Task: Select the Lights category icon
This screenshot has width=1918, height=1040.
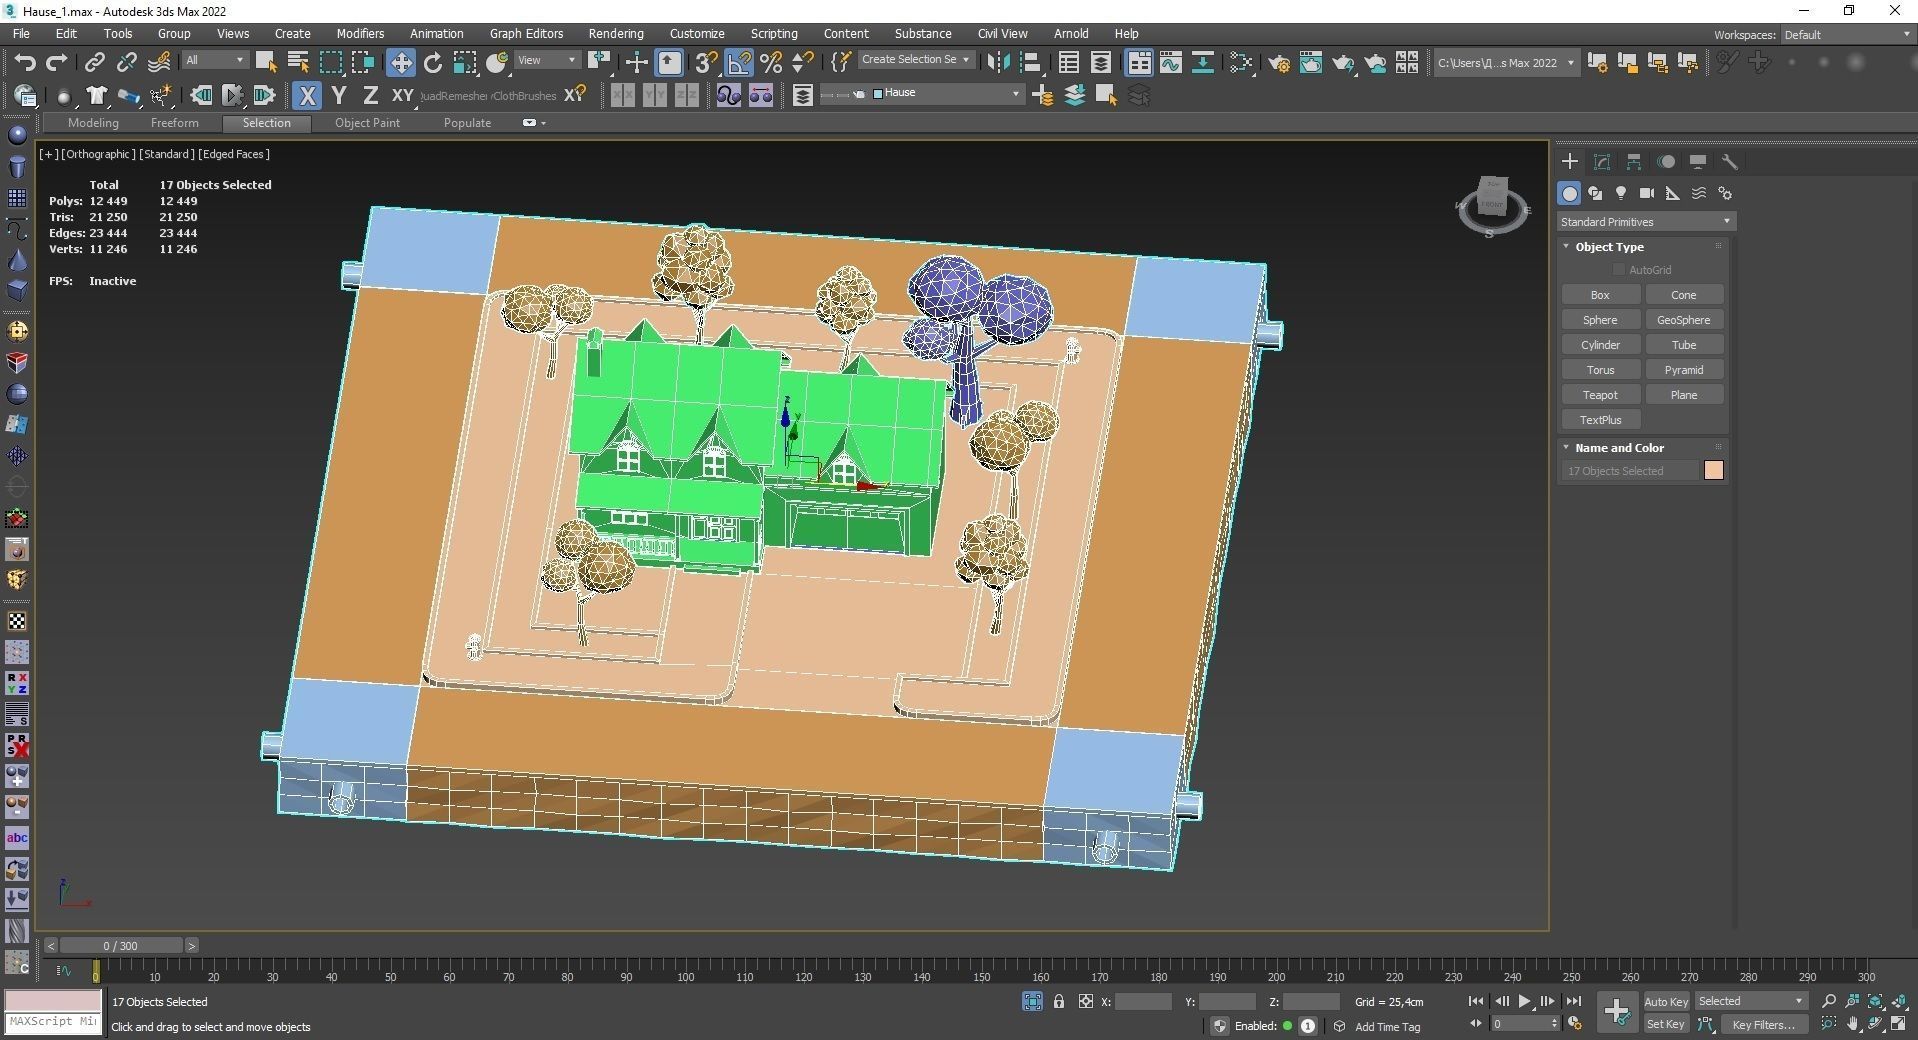Action: coord(1621,193)
